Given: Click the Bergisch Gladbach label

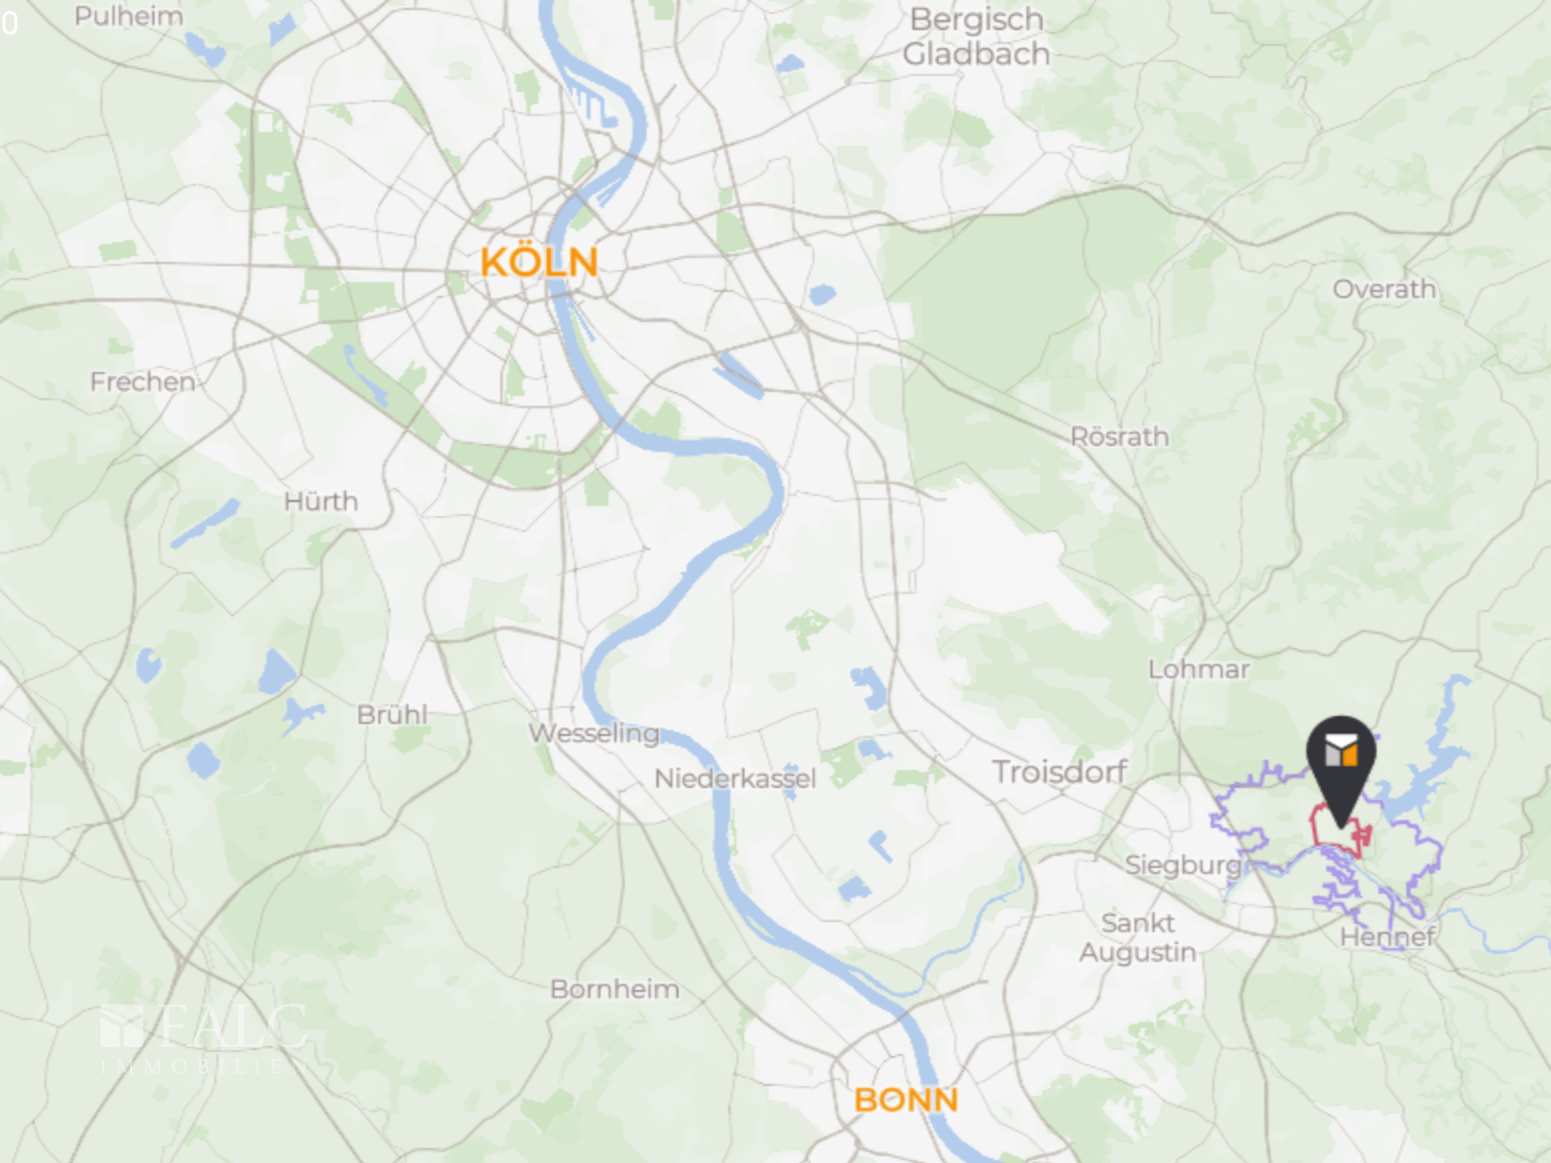Looking at the screenshot, I should pyautogui.click(x=976, y=37).
